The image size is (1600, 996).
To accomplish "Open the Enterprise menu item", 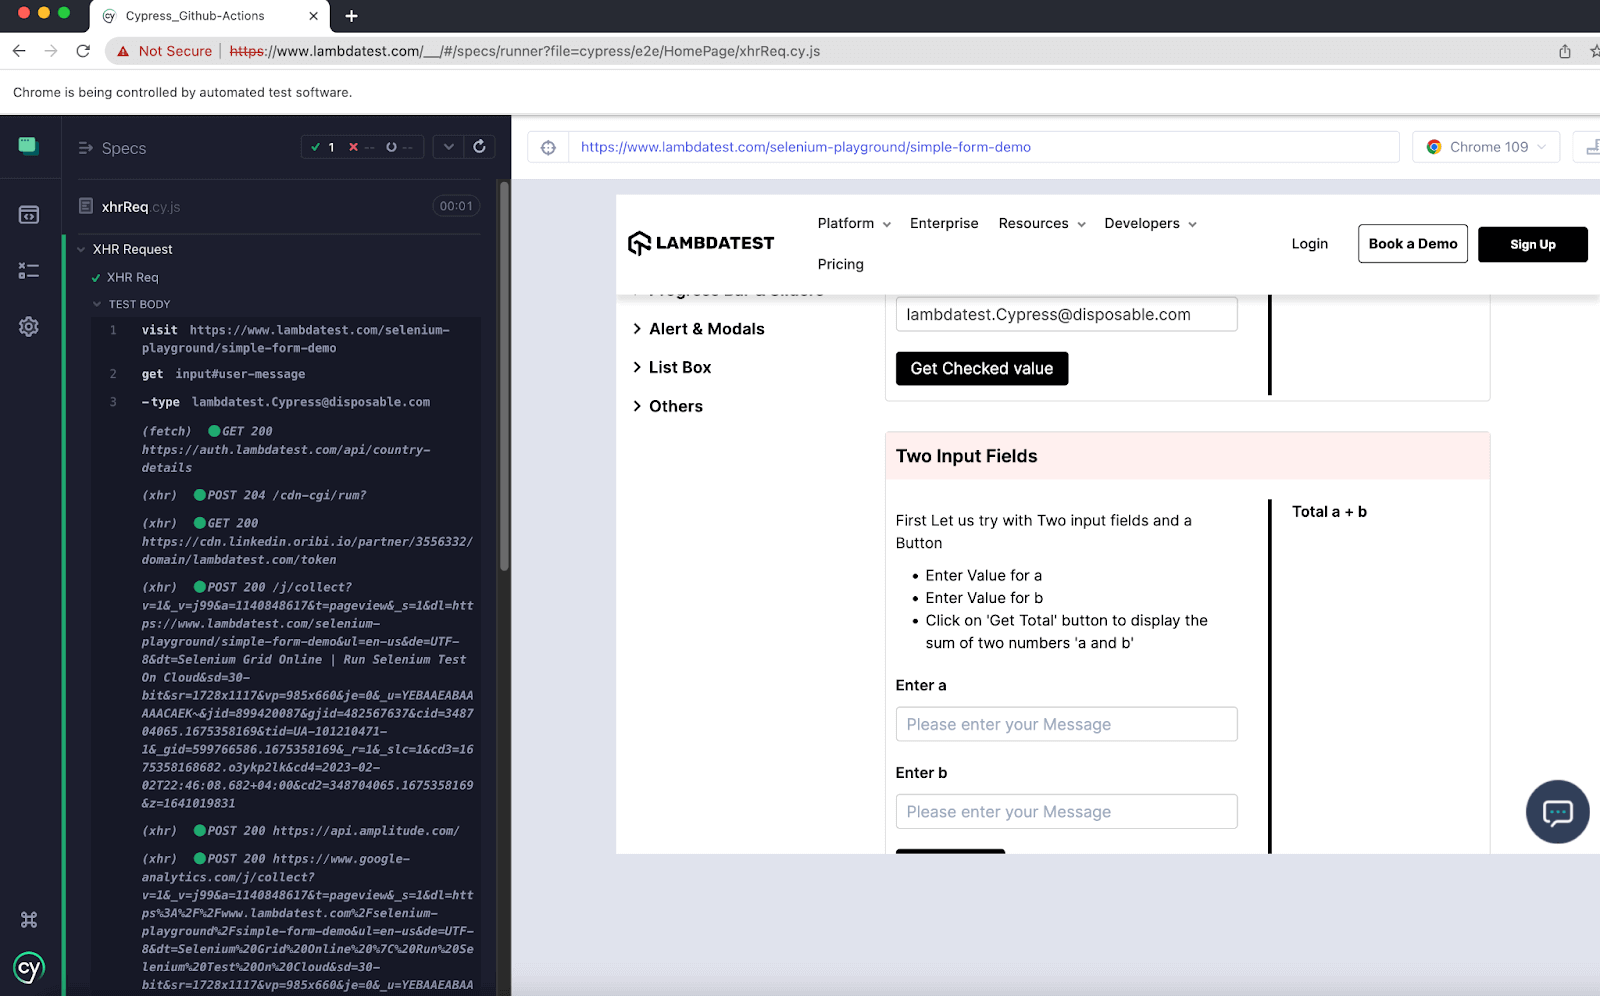I will (944, 223).
